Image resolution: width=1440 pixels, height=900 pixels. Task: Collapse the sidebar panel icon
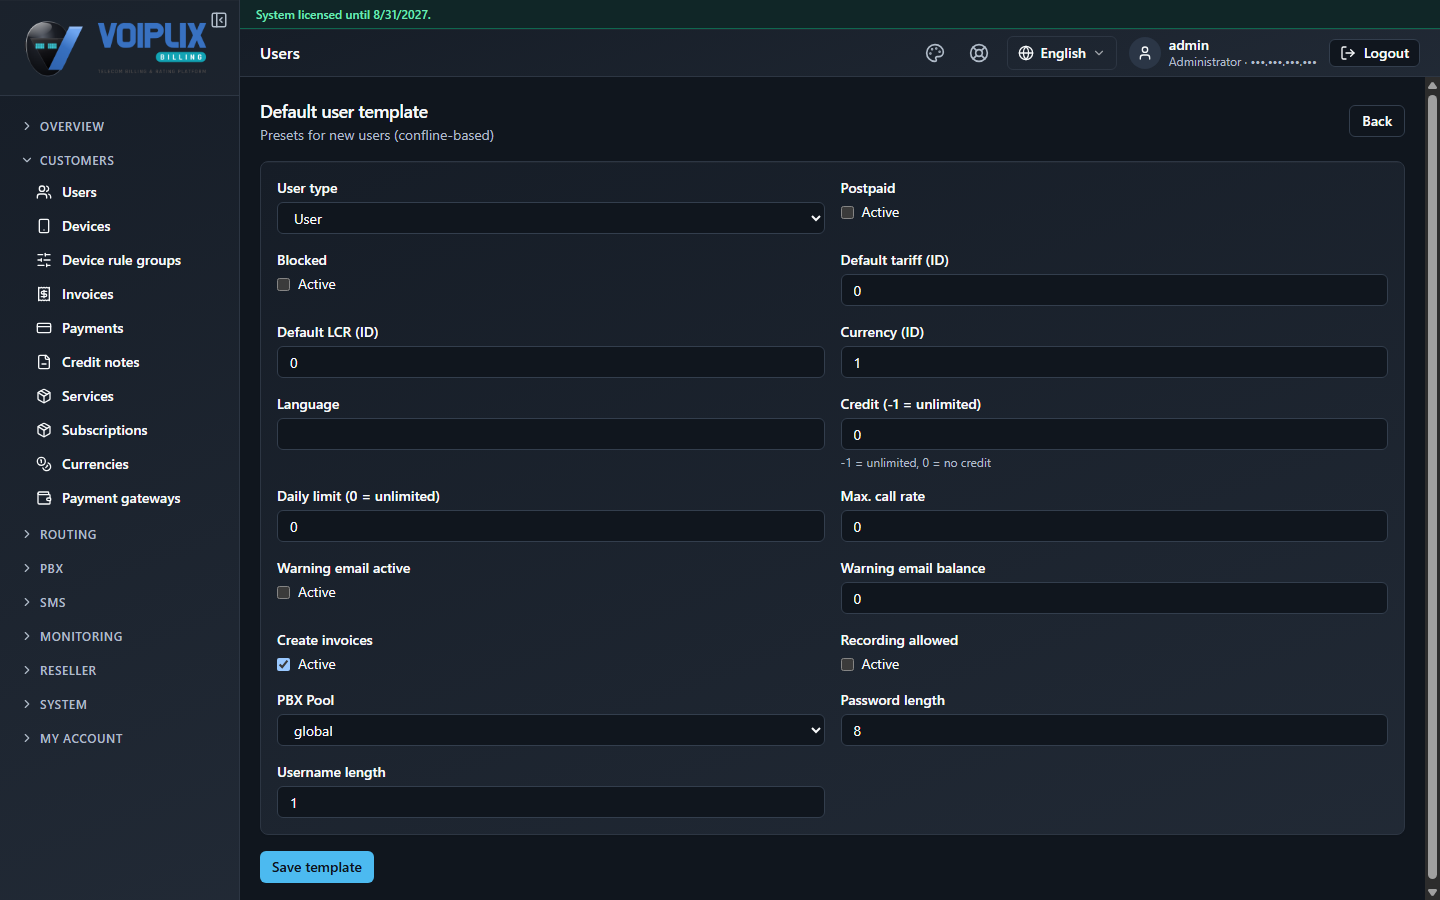[x=219, y=20]
